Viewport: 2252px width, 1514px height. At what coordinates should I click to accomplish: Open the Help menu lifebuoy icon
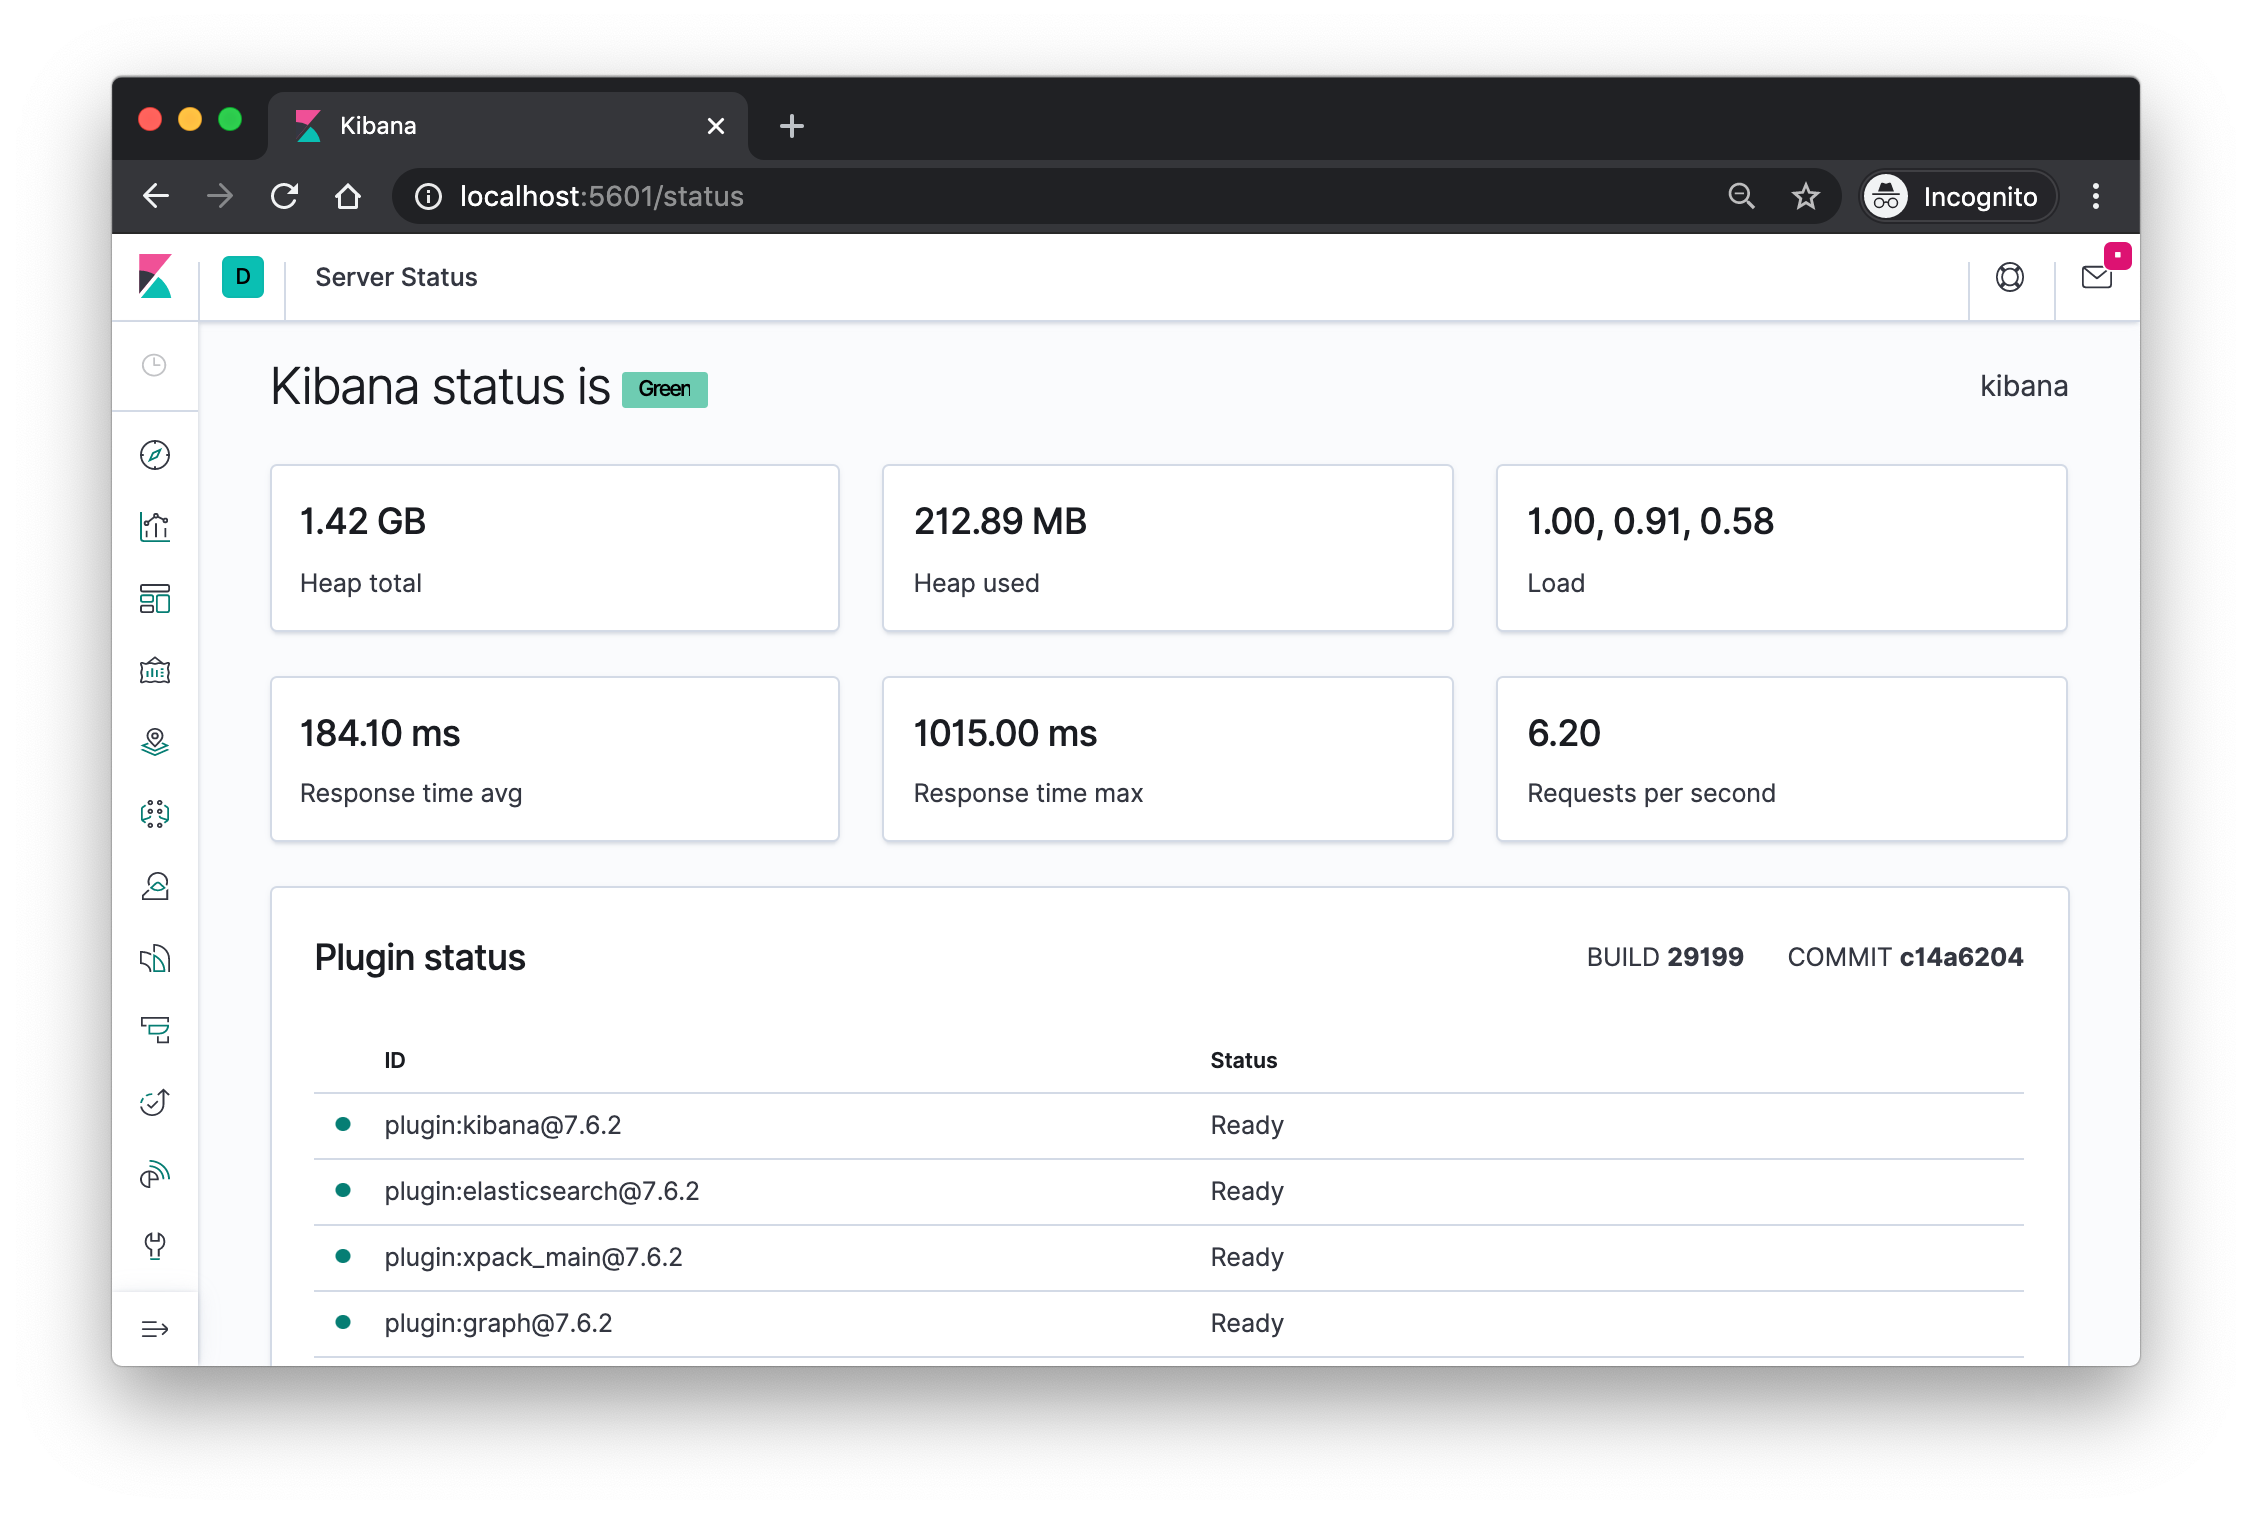click(2010, 277)
